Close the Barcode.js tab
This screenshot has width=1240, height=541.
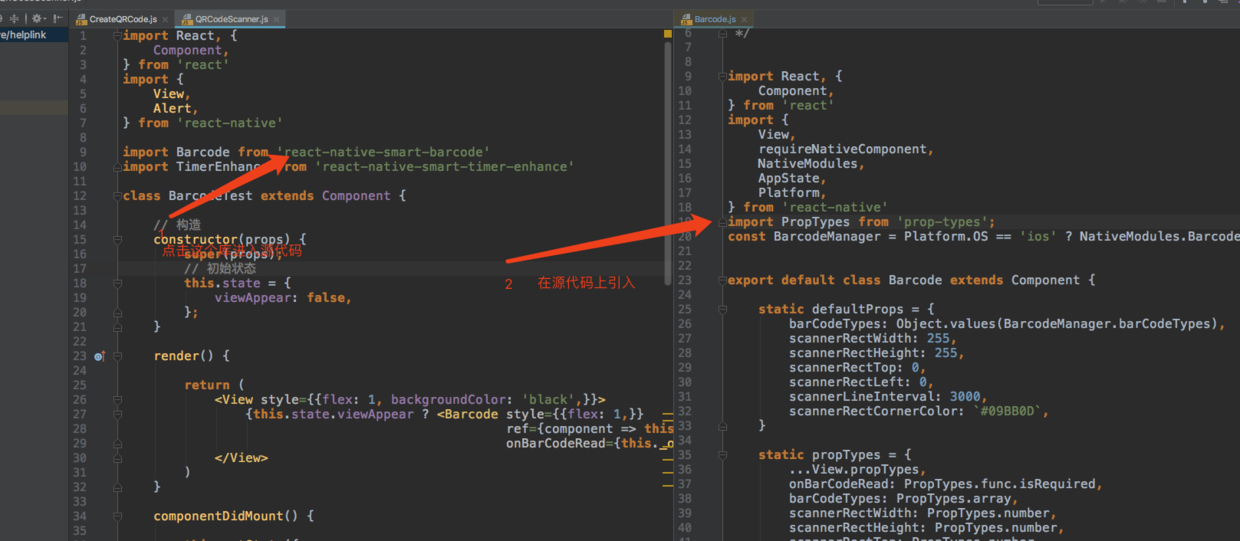click(x=745, y=19)
